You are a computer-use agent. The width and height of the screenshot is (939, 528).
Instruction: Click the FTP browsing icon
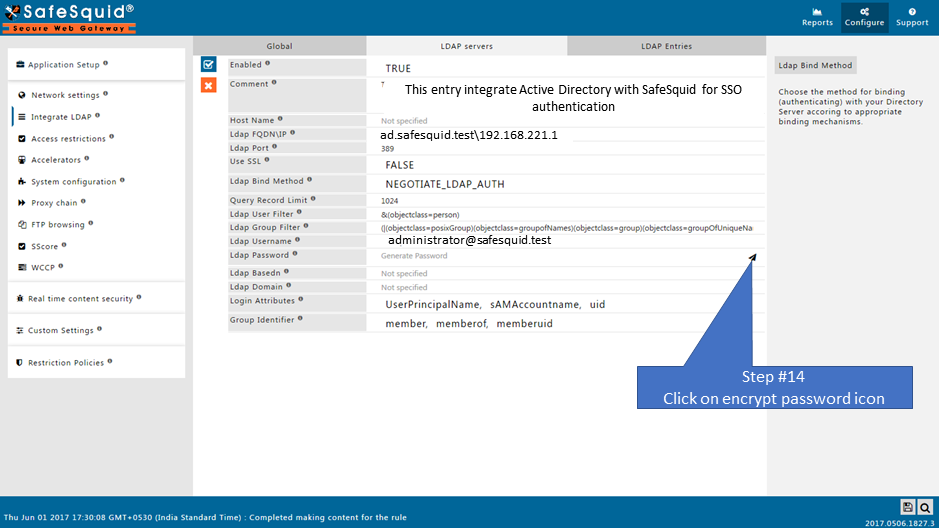click(x=22, y=224)
